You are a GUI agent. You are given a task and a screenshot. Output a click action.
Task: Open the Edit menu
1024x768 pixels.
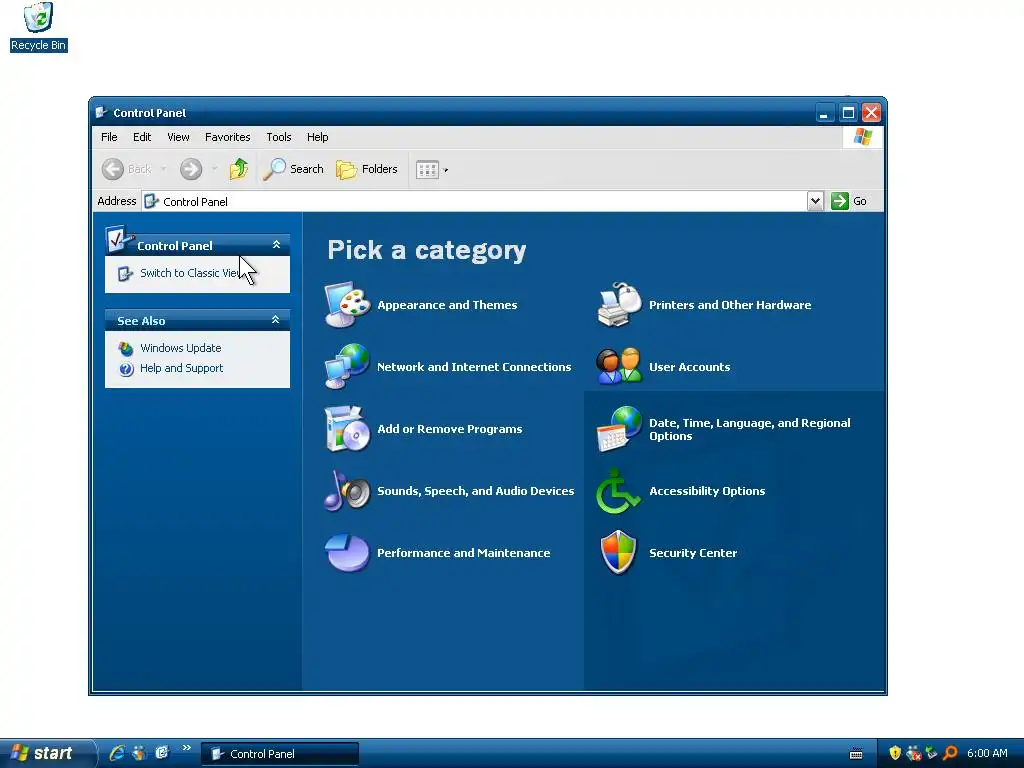tap(142, 137)
